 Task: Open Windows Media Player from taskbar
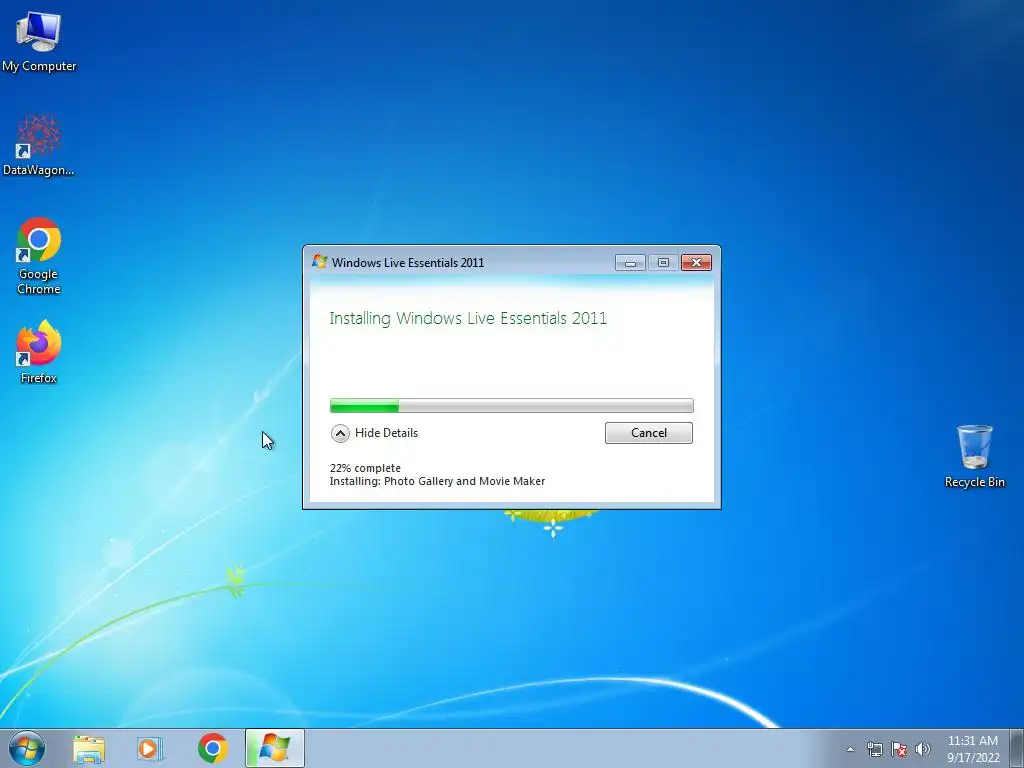pos(150,749)
